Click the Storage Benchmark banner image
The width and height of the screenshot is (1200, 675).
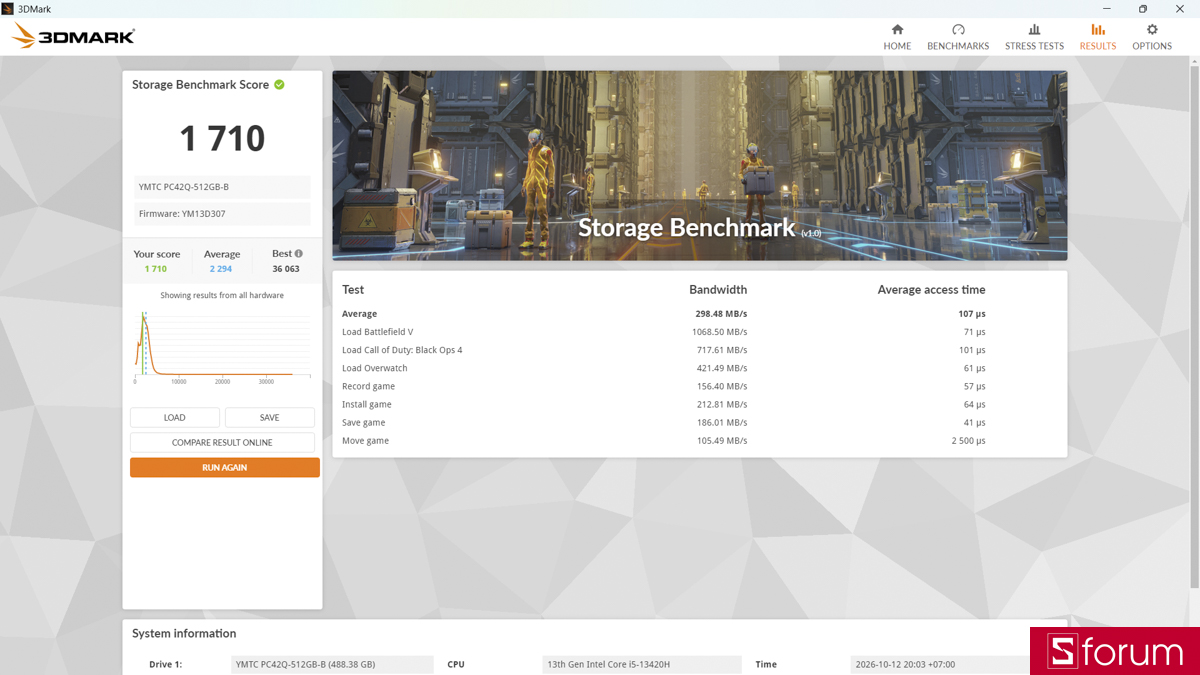[x=700, y=165]
